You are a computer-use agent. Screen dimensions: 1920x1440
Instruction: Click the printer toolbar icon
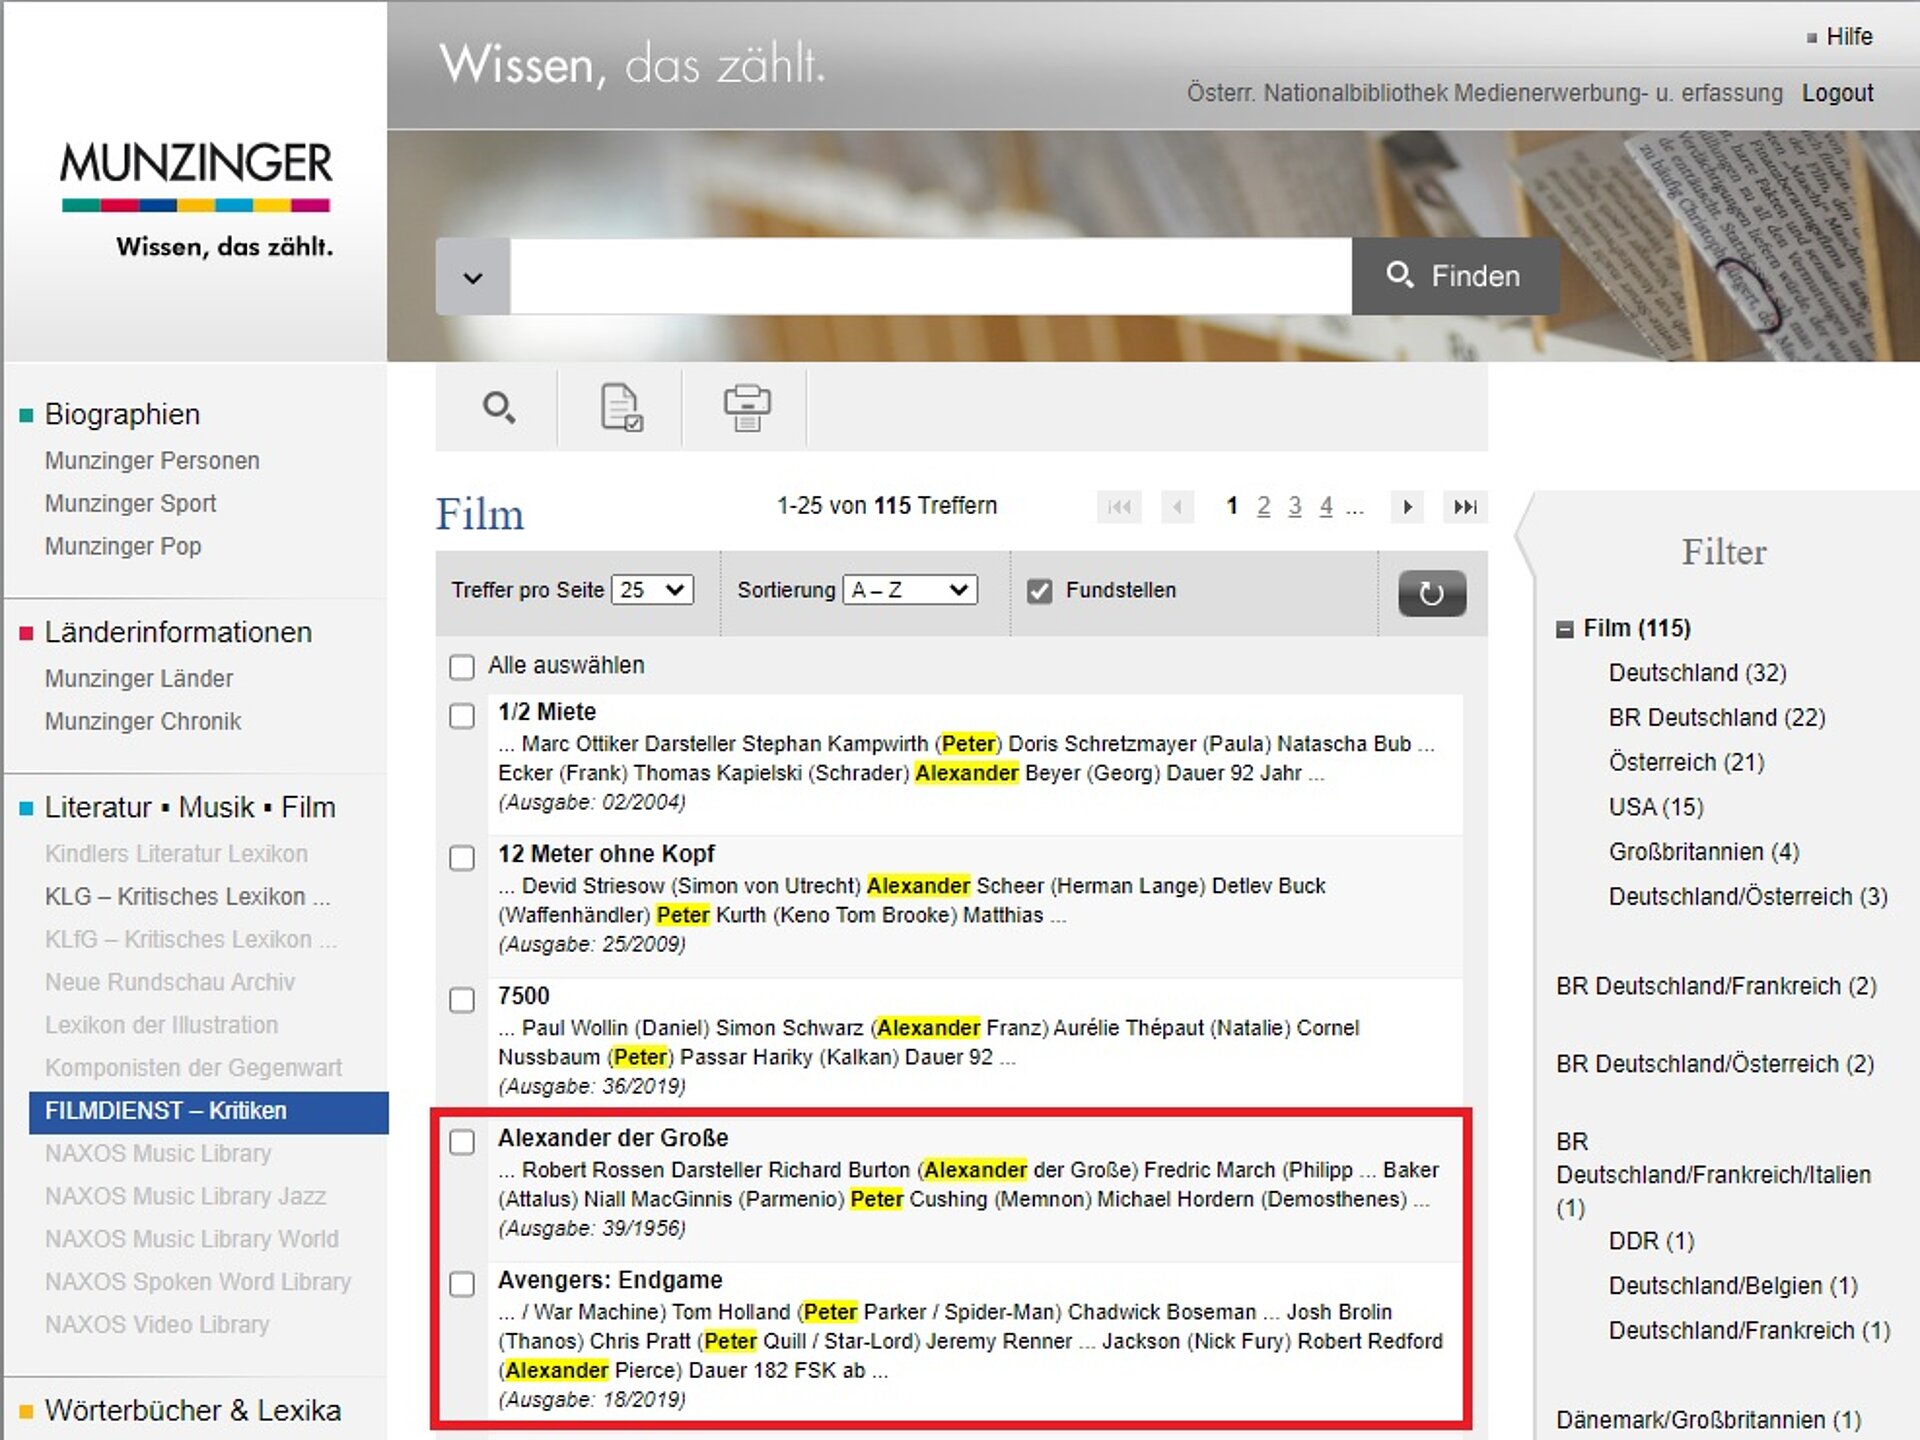point(746,407)
